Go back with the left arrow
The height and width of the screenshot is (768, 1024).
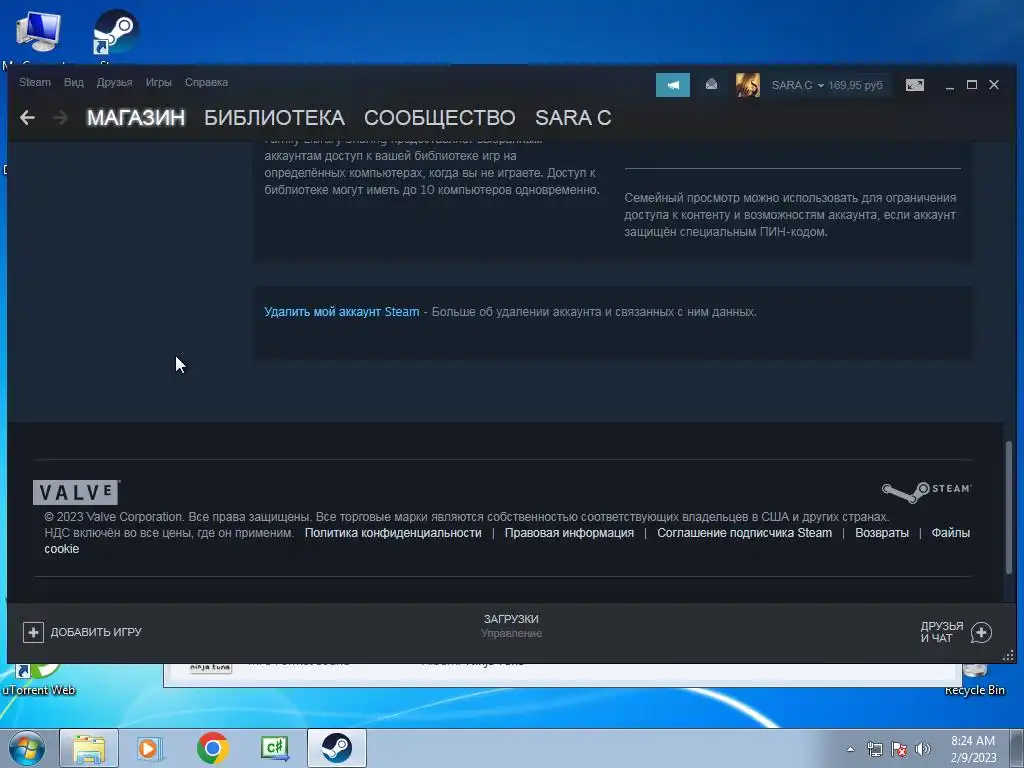point(27,118)
